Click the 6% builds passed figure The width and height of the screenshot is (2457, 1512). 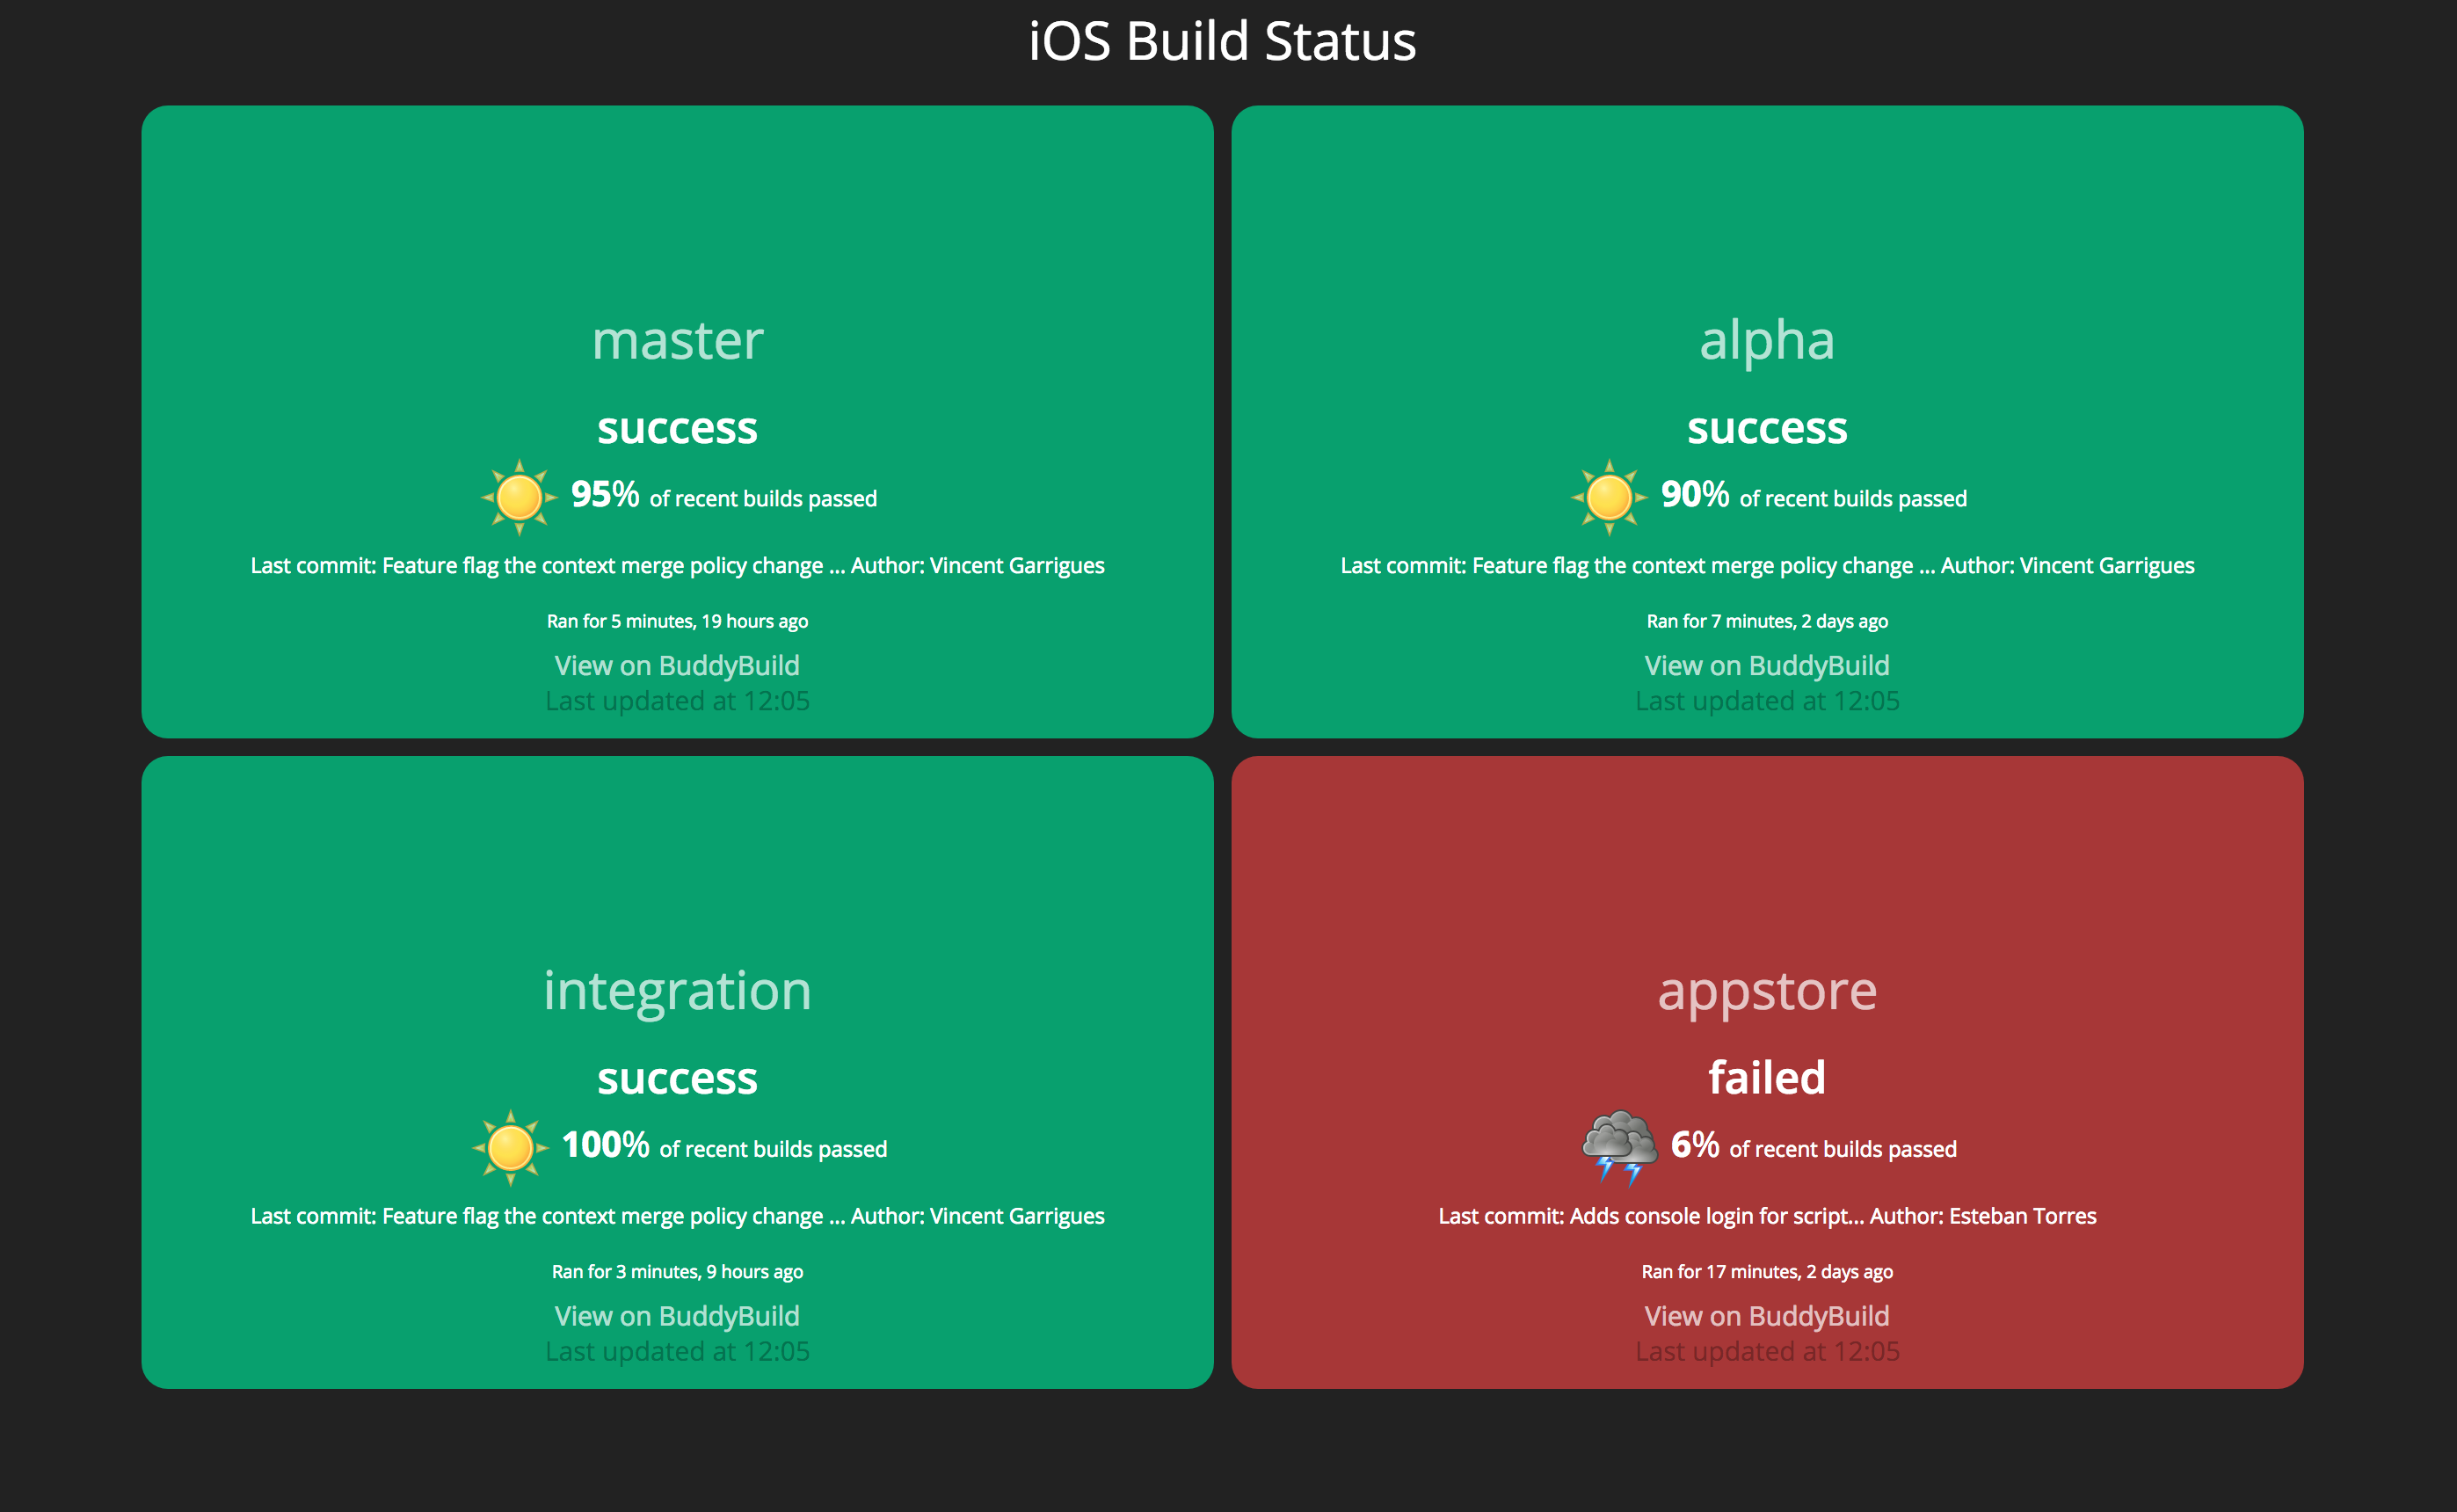coord(1694,1144)
